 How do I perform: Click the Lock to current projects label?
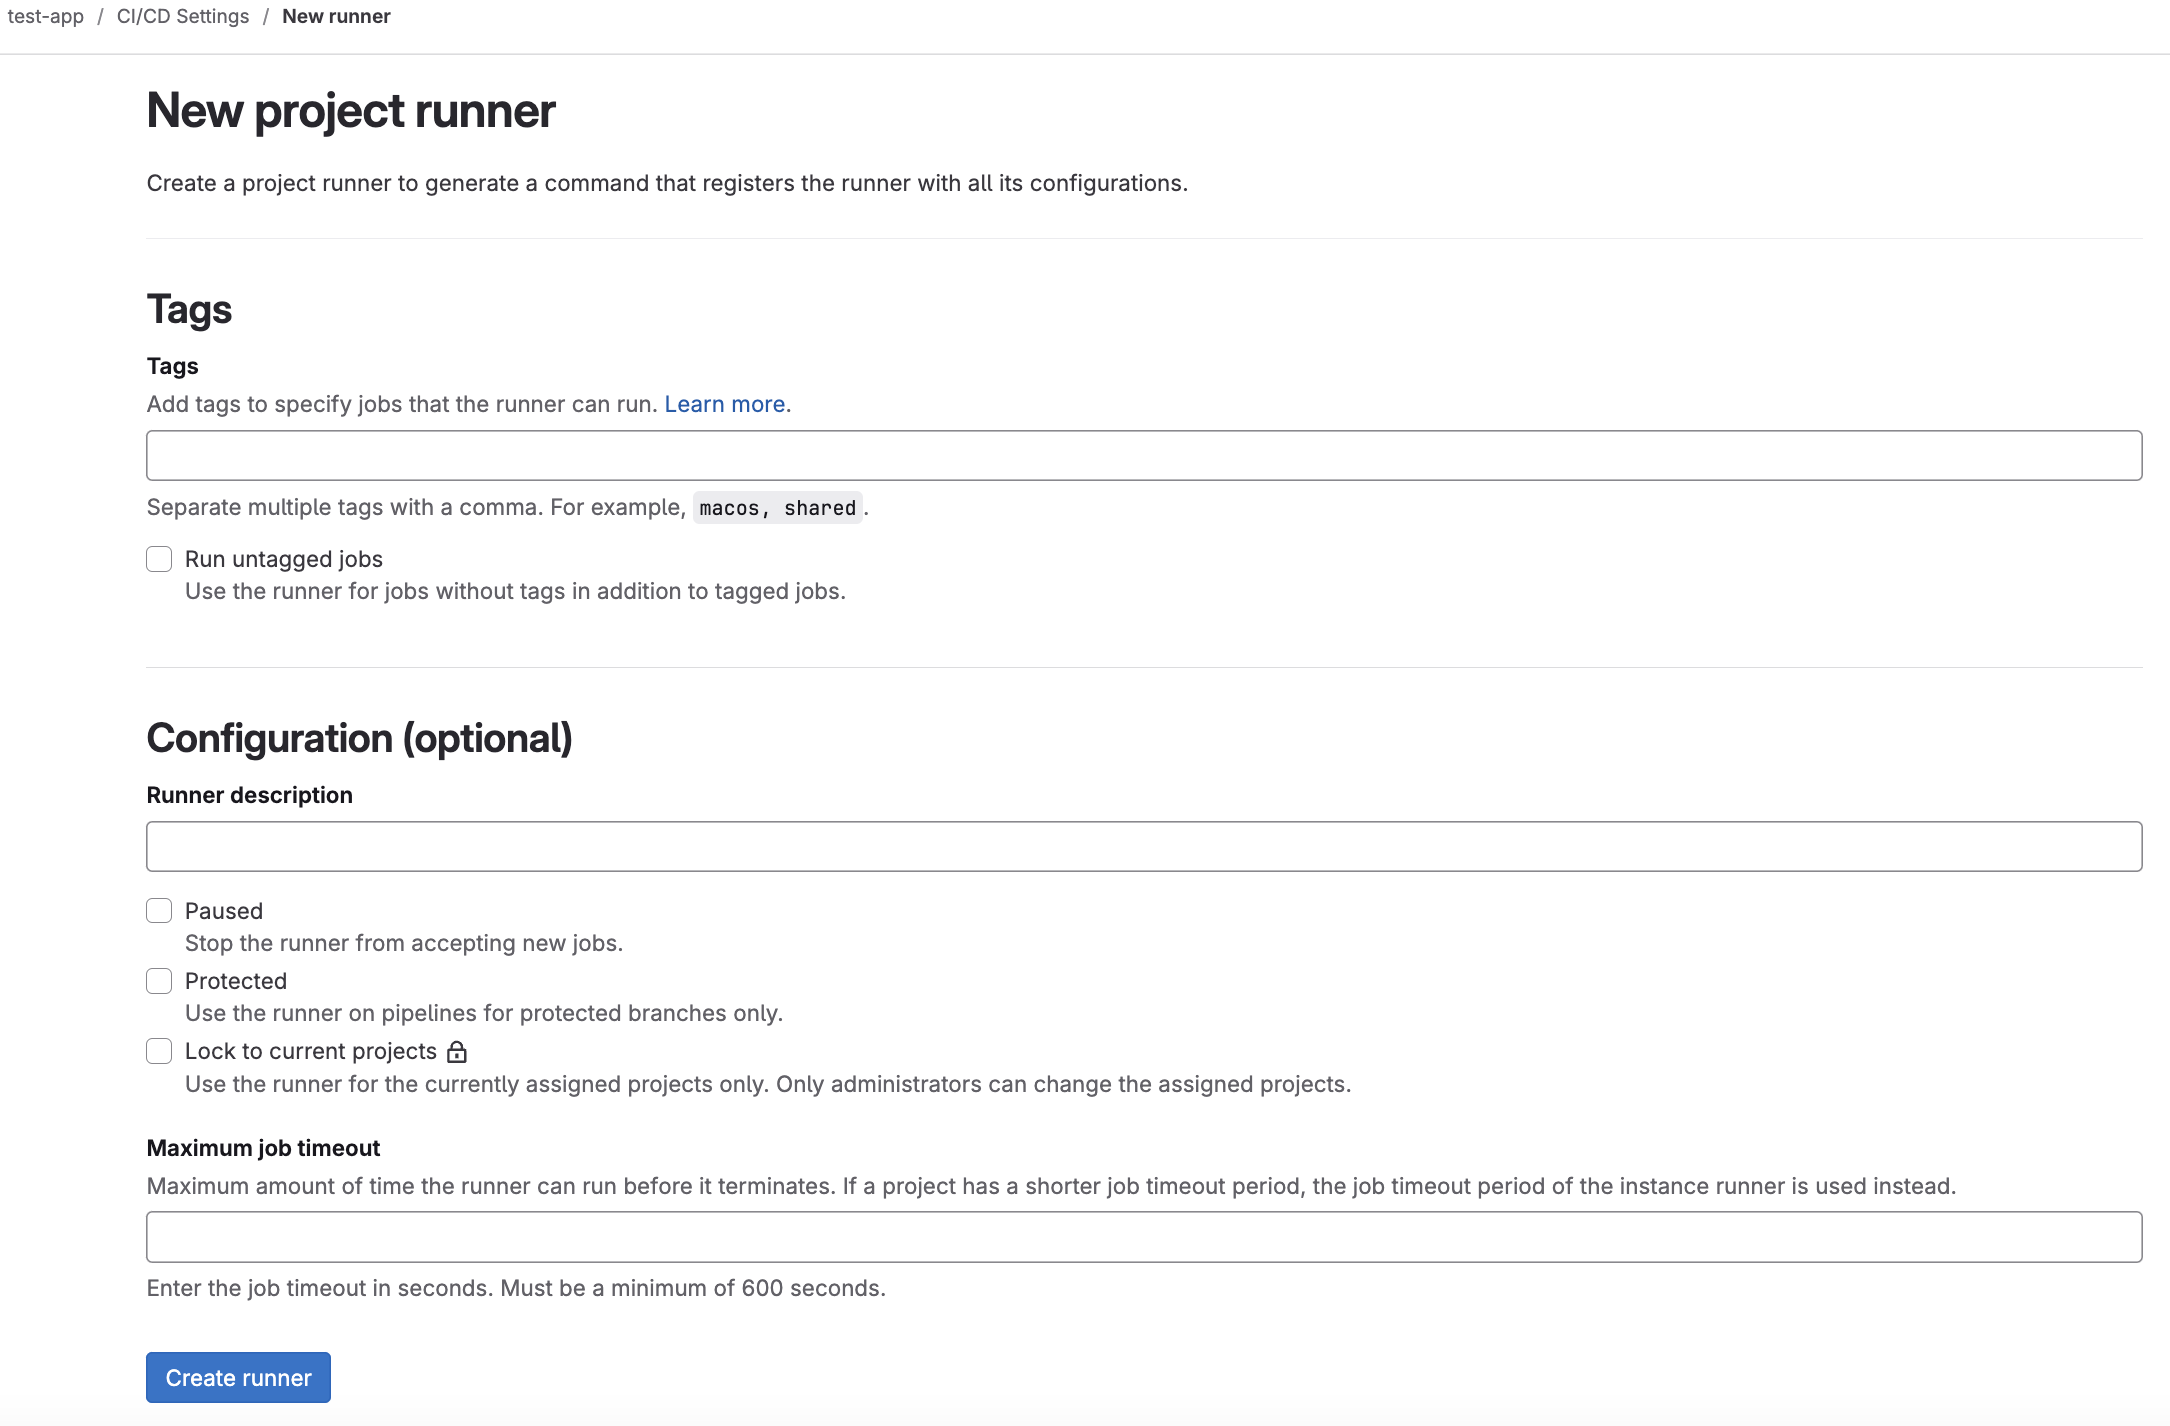point(311,1051)
